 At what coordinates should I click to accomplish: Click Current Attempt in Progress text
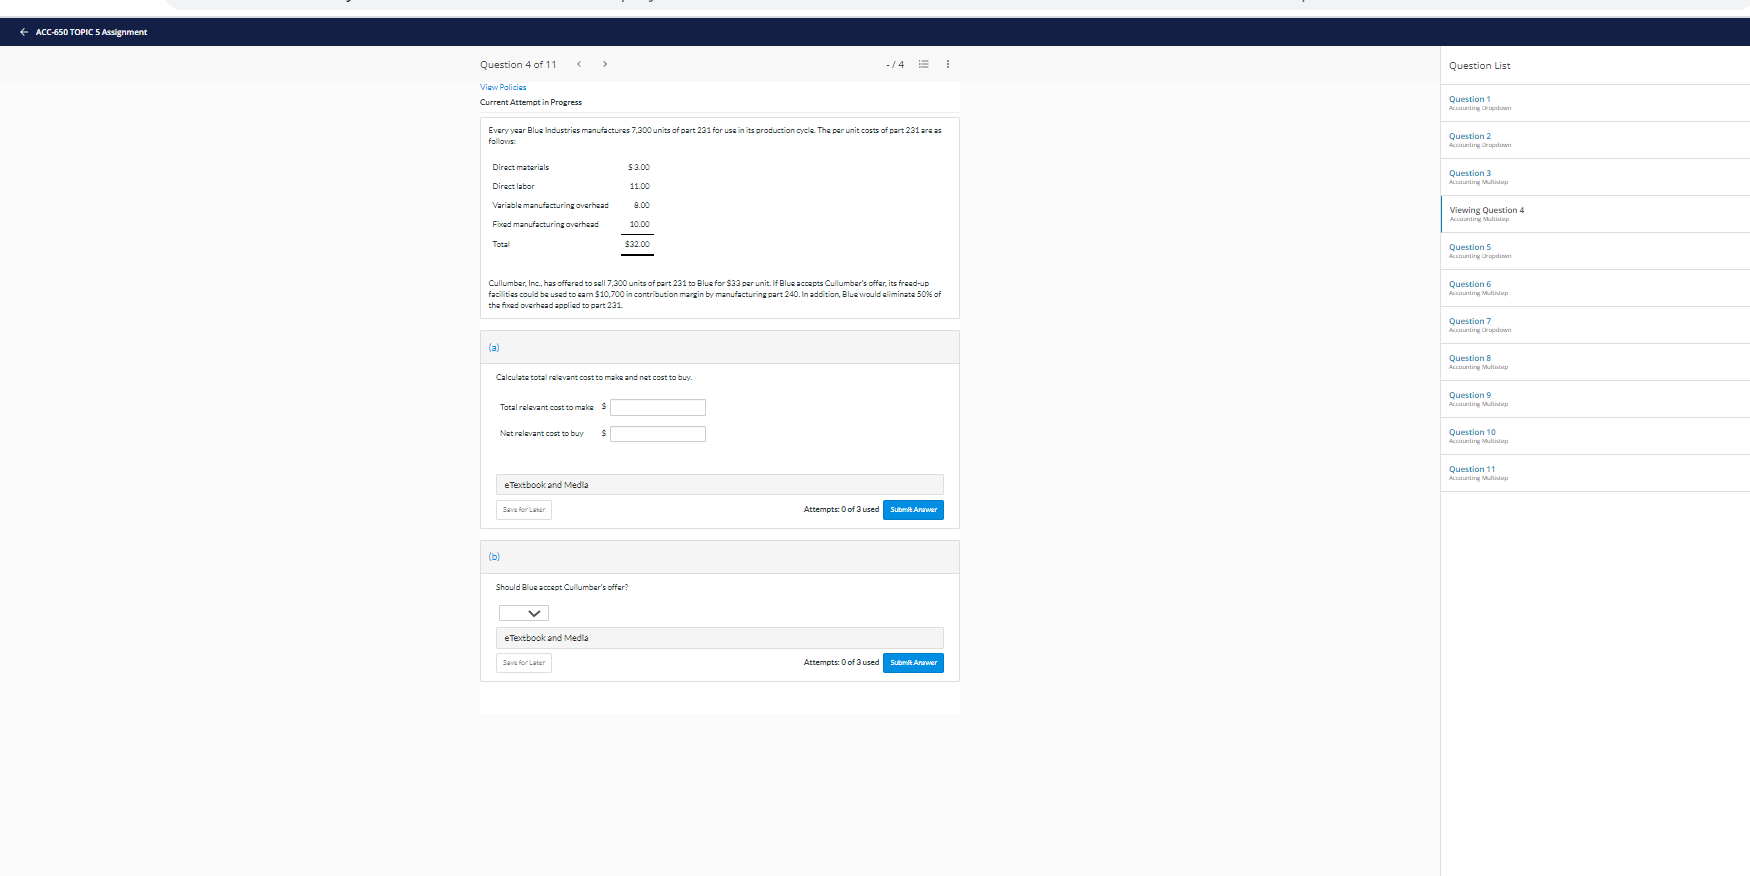tap(530, 102)
